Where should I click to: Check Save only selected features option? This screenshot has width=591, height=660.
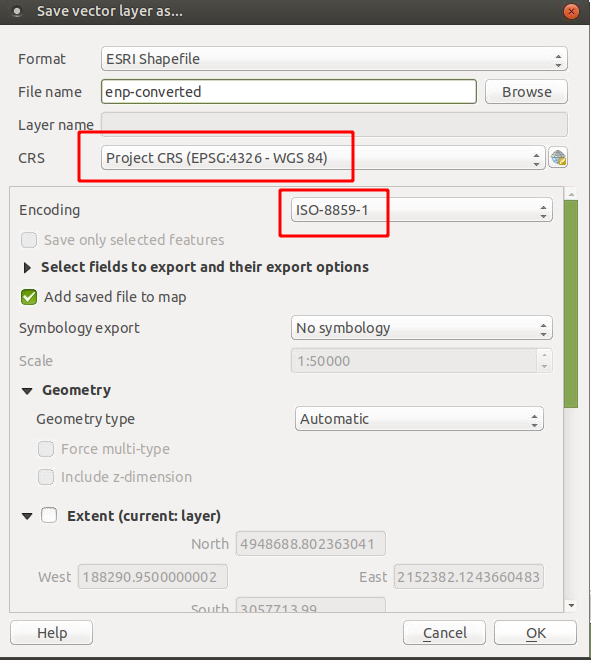[29, 240]
